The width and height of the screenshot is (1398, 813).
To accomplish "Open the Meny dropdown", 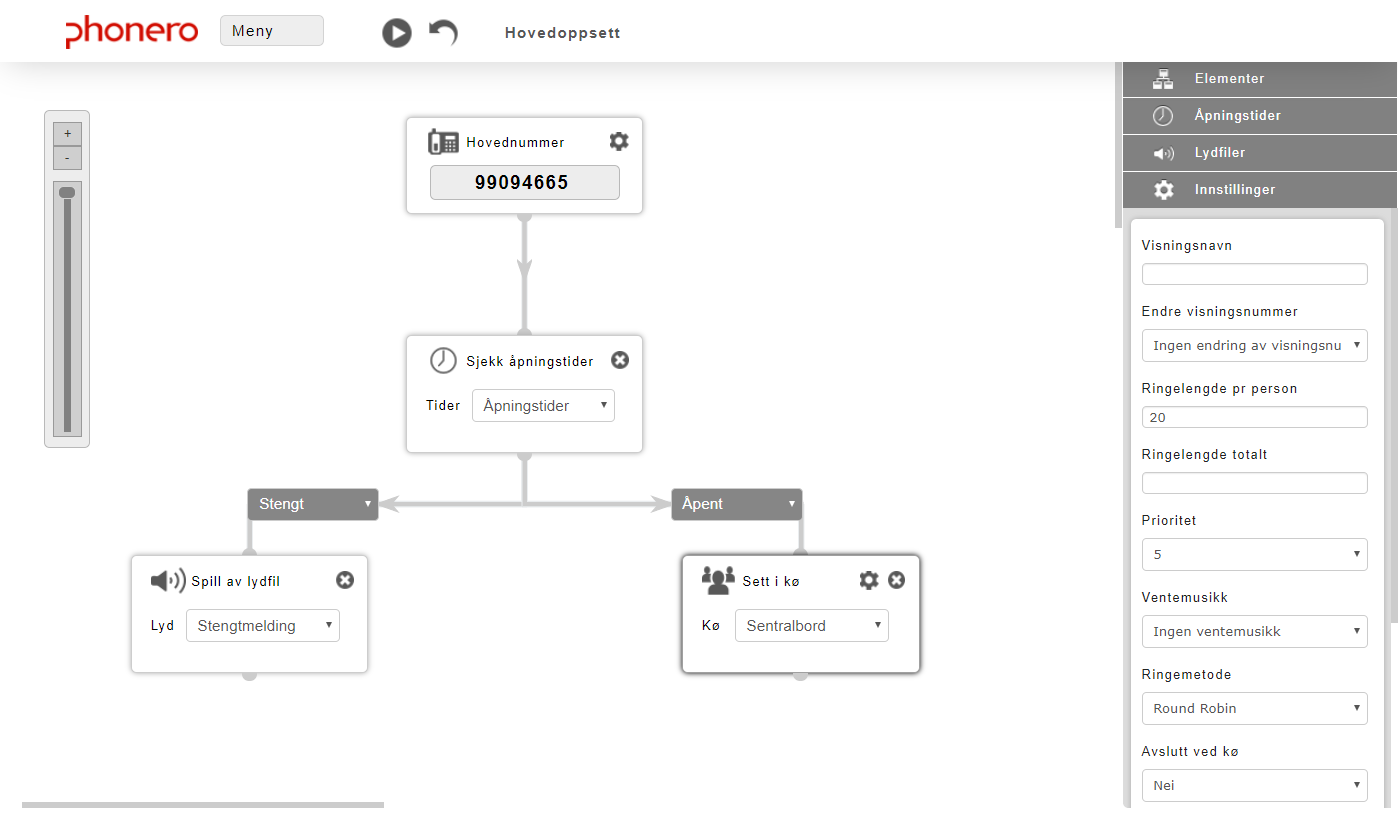I will click(x=272, y=31).
